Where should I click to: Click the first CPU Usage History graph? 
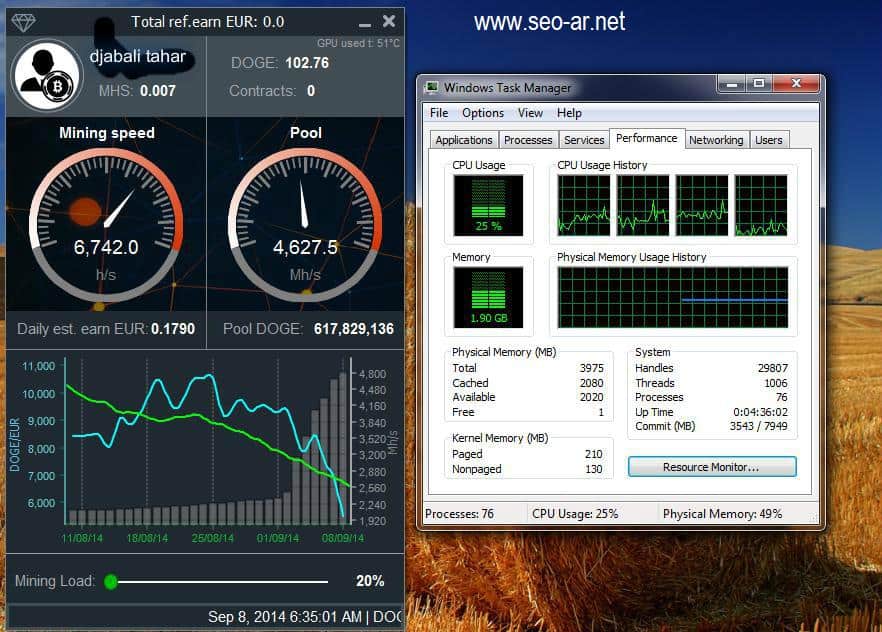(584, 205)
